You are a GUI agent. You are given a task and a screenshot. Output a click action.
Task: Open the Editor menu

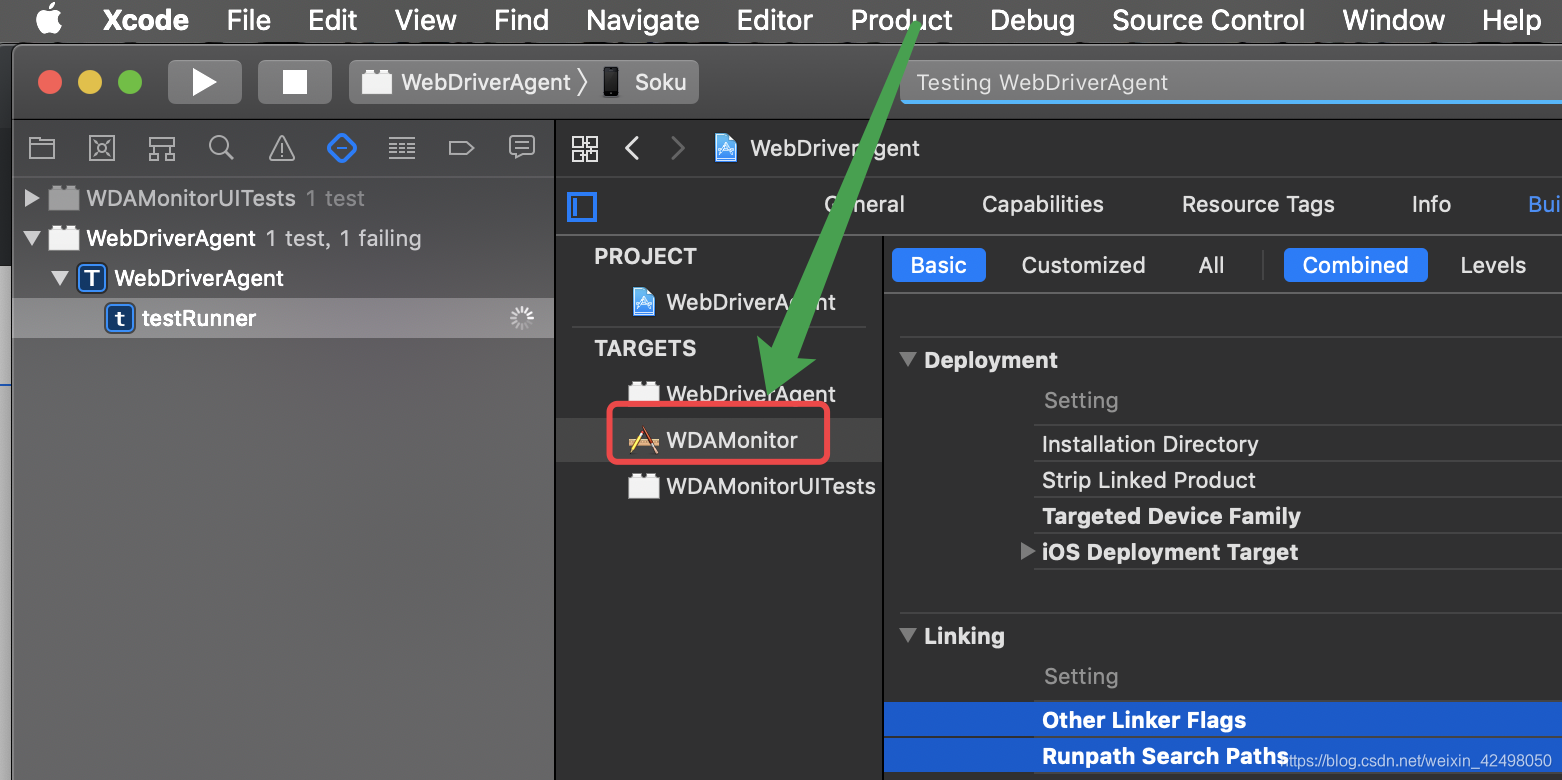(x=775, y=20)
